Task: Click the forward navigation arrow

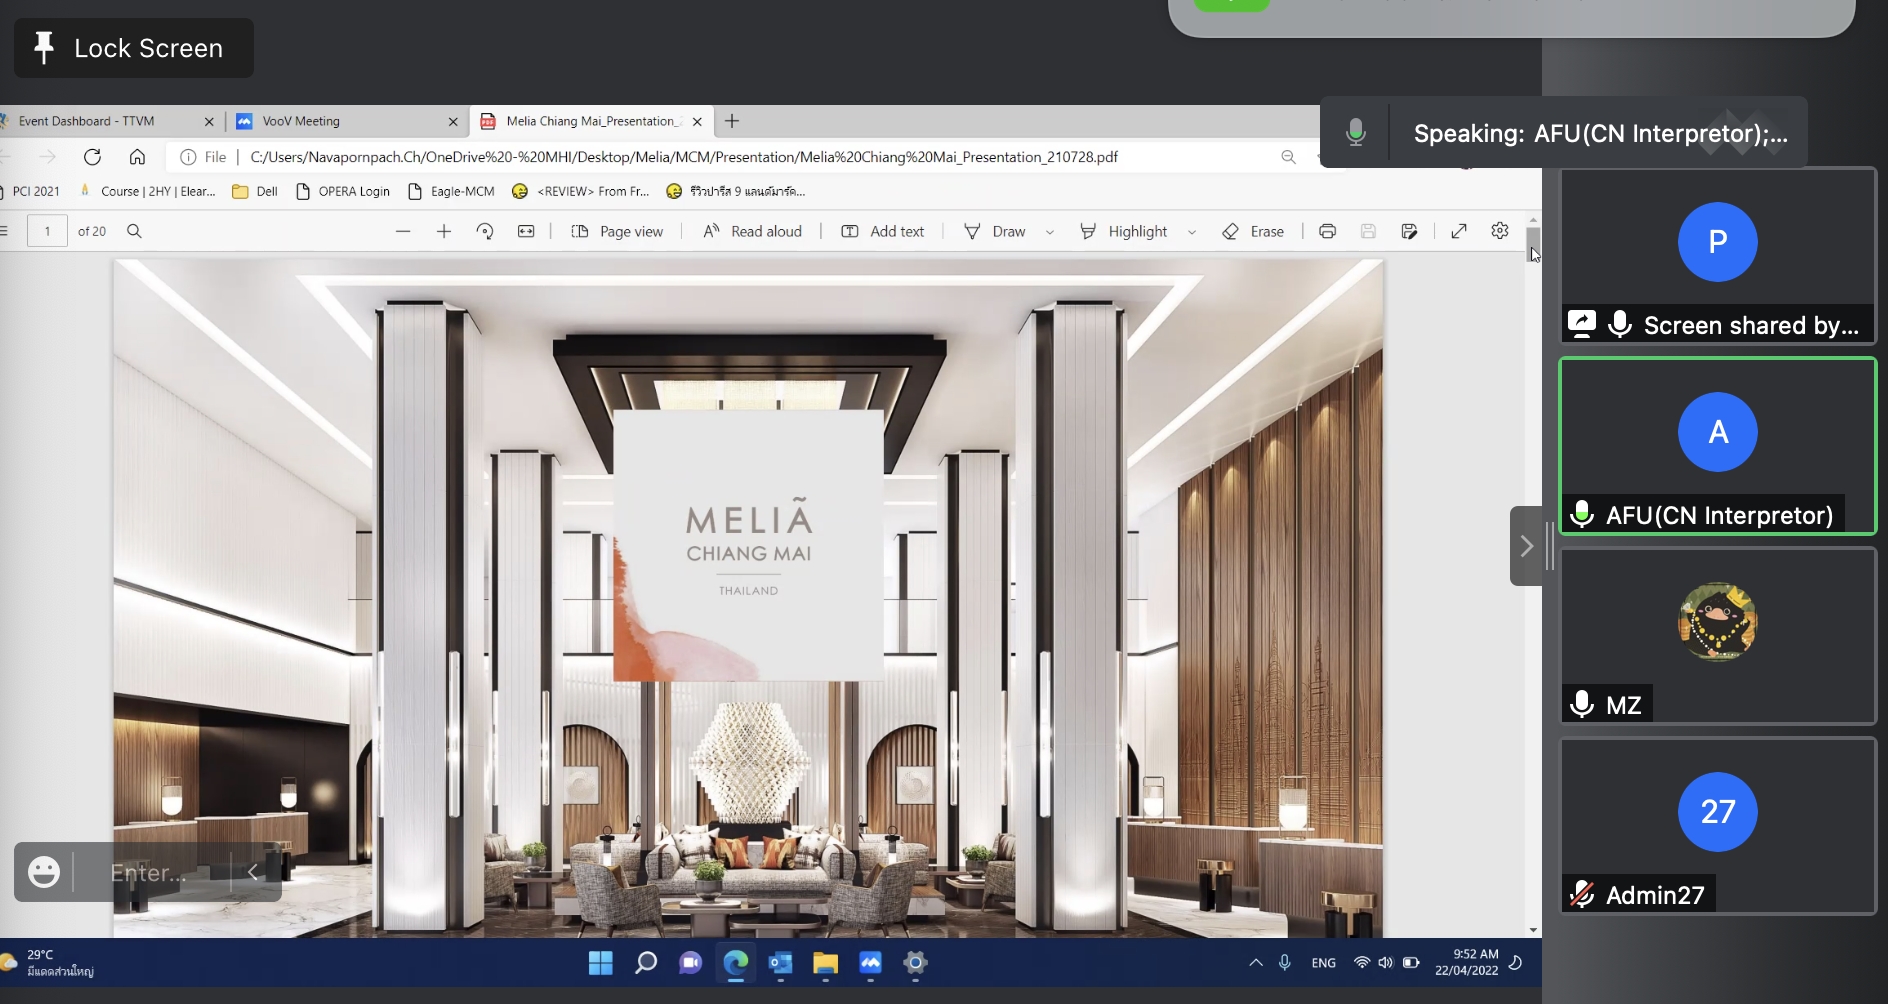Action: [x=47, y=157]
